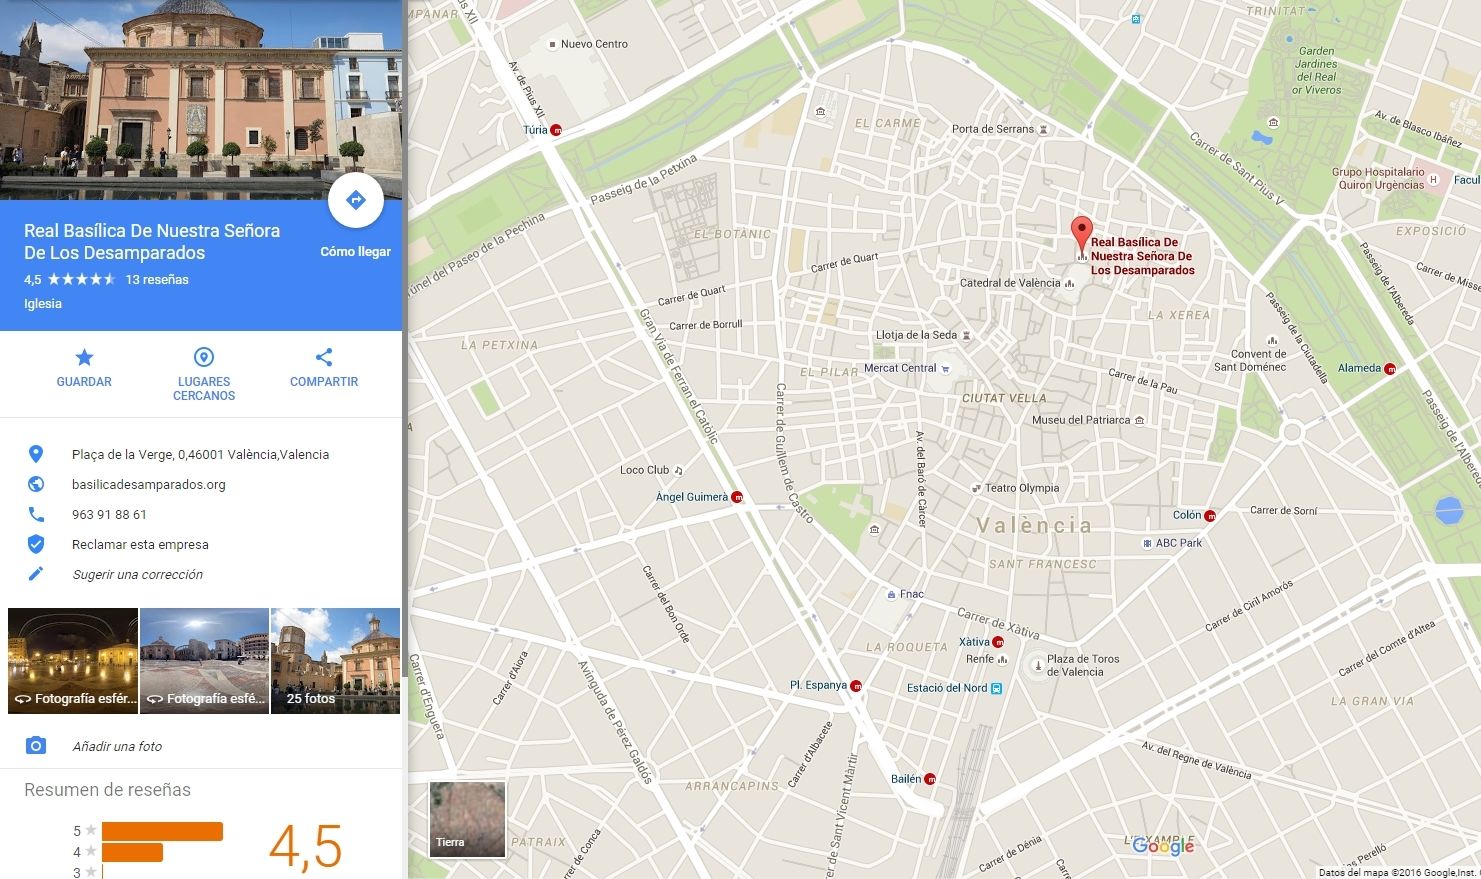Click the 5-star rating bar
This screenshot has height=879, width=1481.
162,831
